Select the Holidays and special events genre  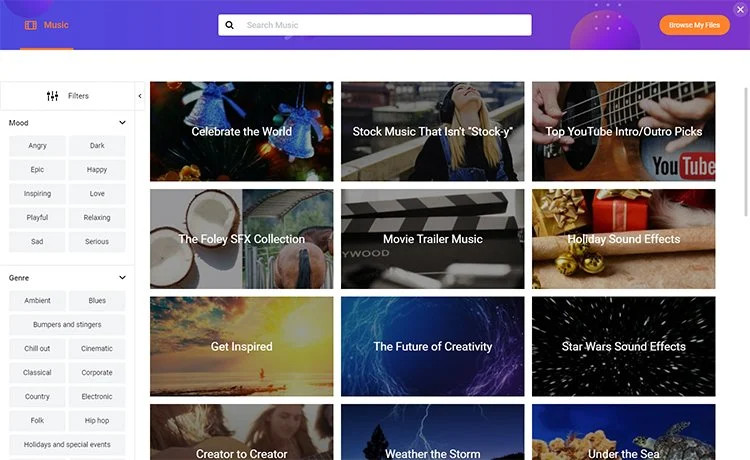coord(67,445)
